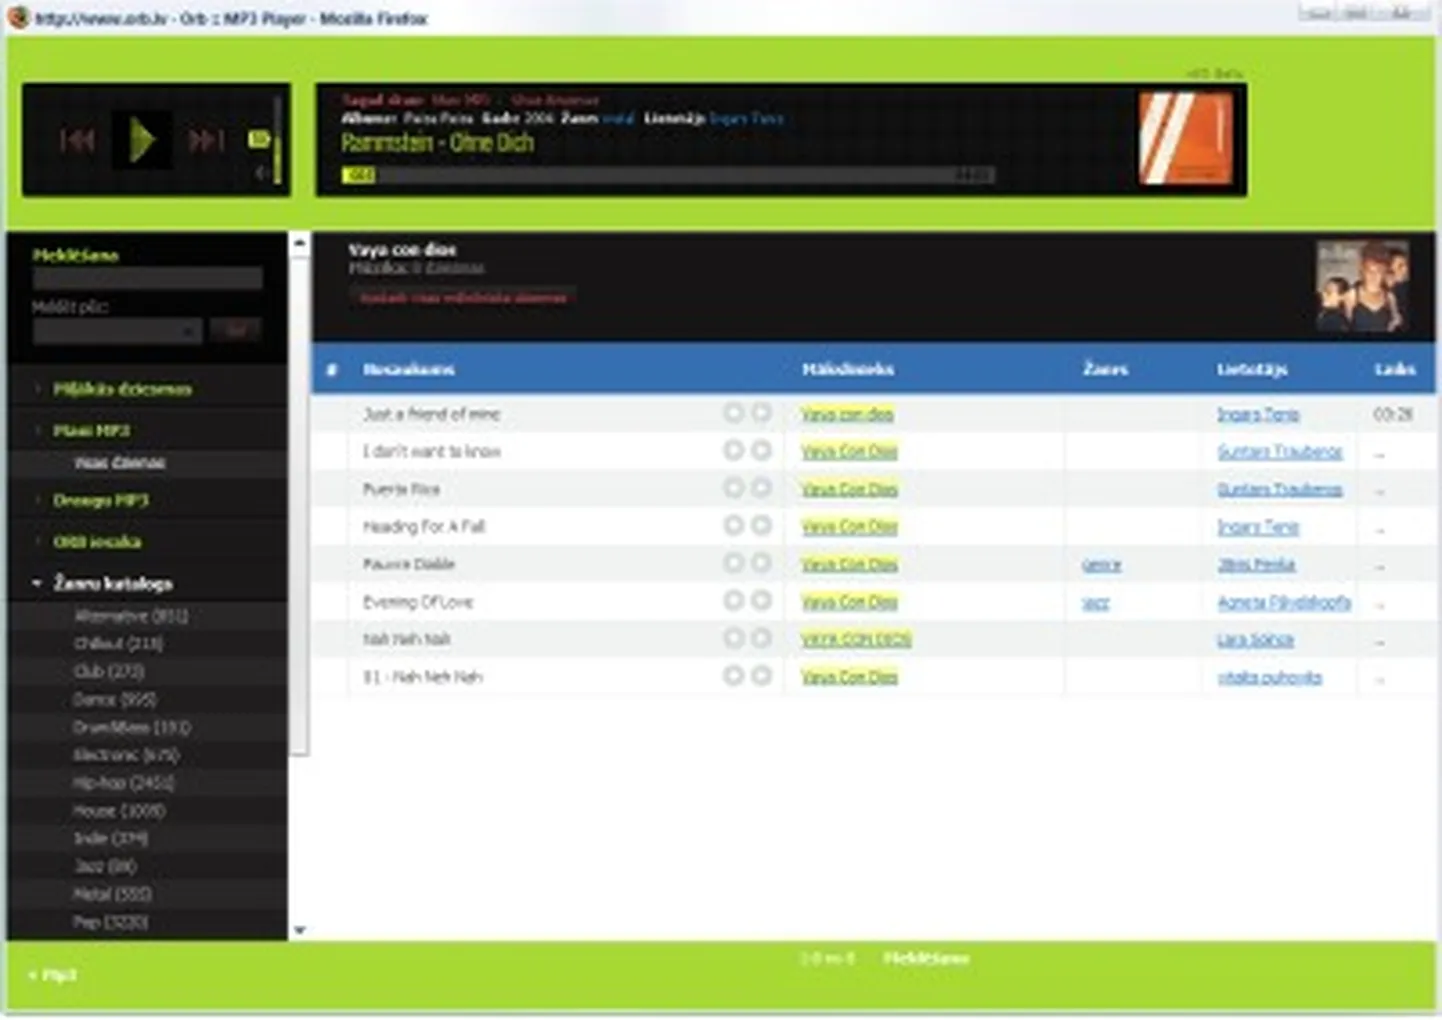The height and width of the screenshot is (1020, 1442).
Task: Collapse the 'Žanru katalogs' section
Action: [x=112, y=583]
